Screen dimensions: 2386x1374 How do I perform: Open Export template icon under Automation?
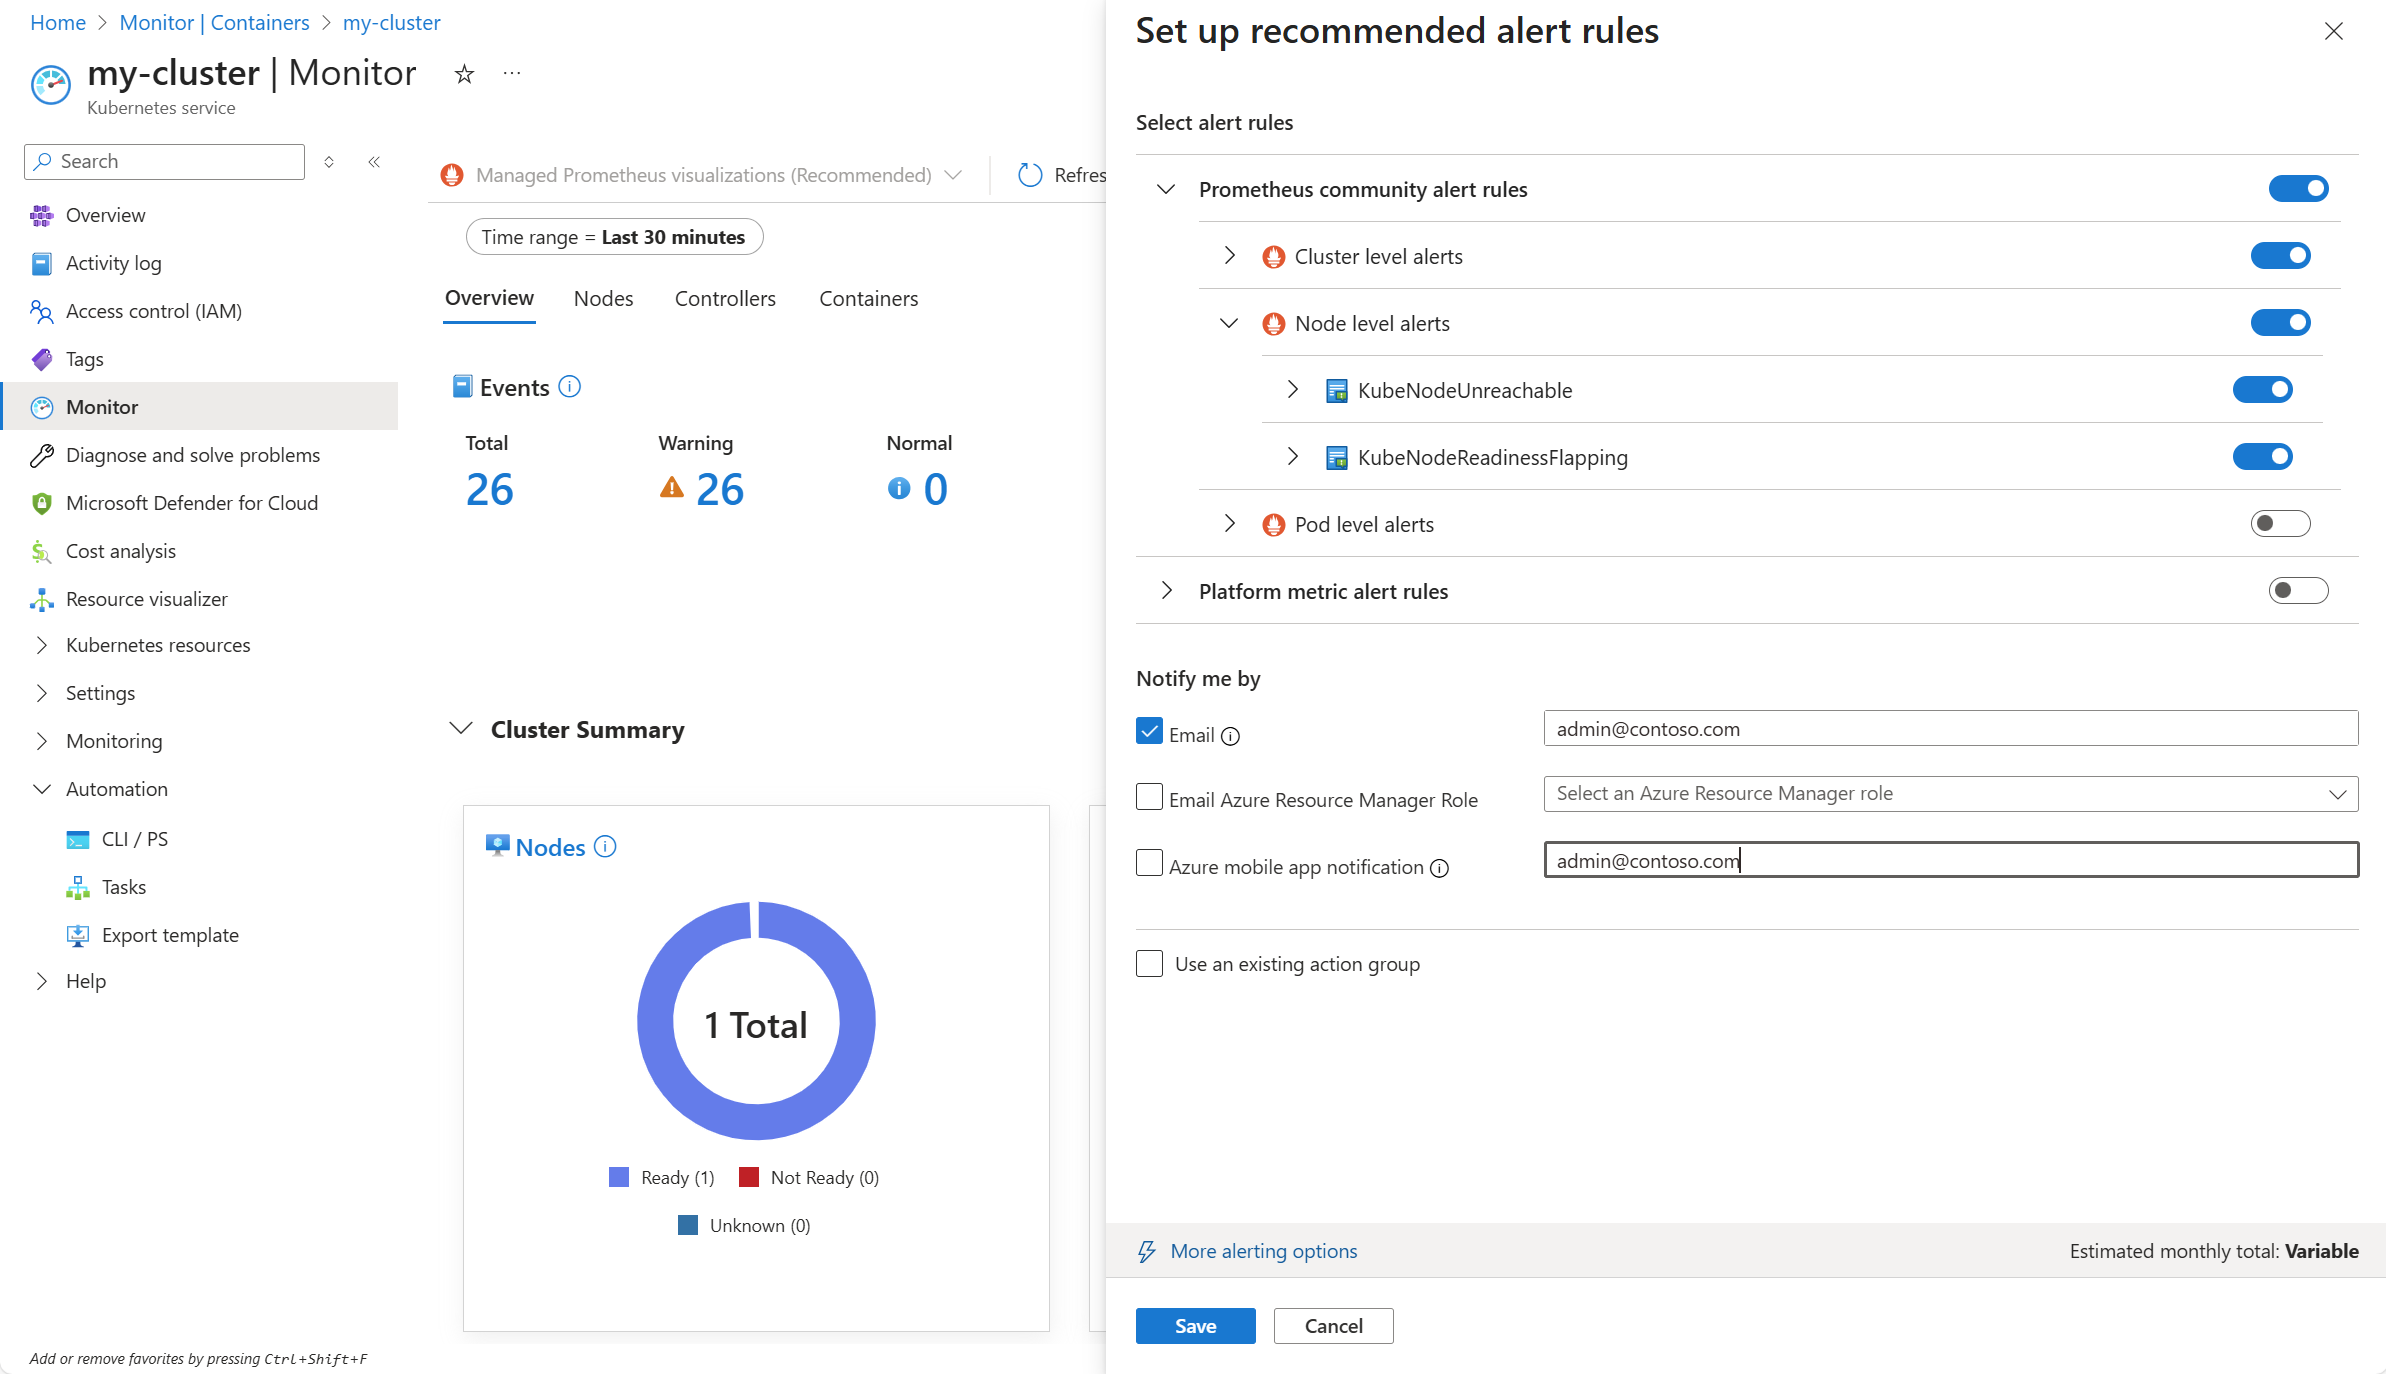(x=78, y=935)
